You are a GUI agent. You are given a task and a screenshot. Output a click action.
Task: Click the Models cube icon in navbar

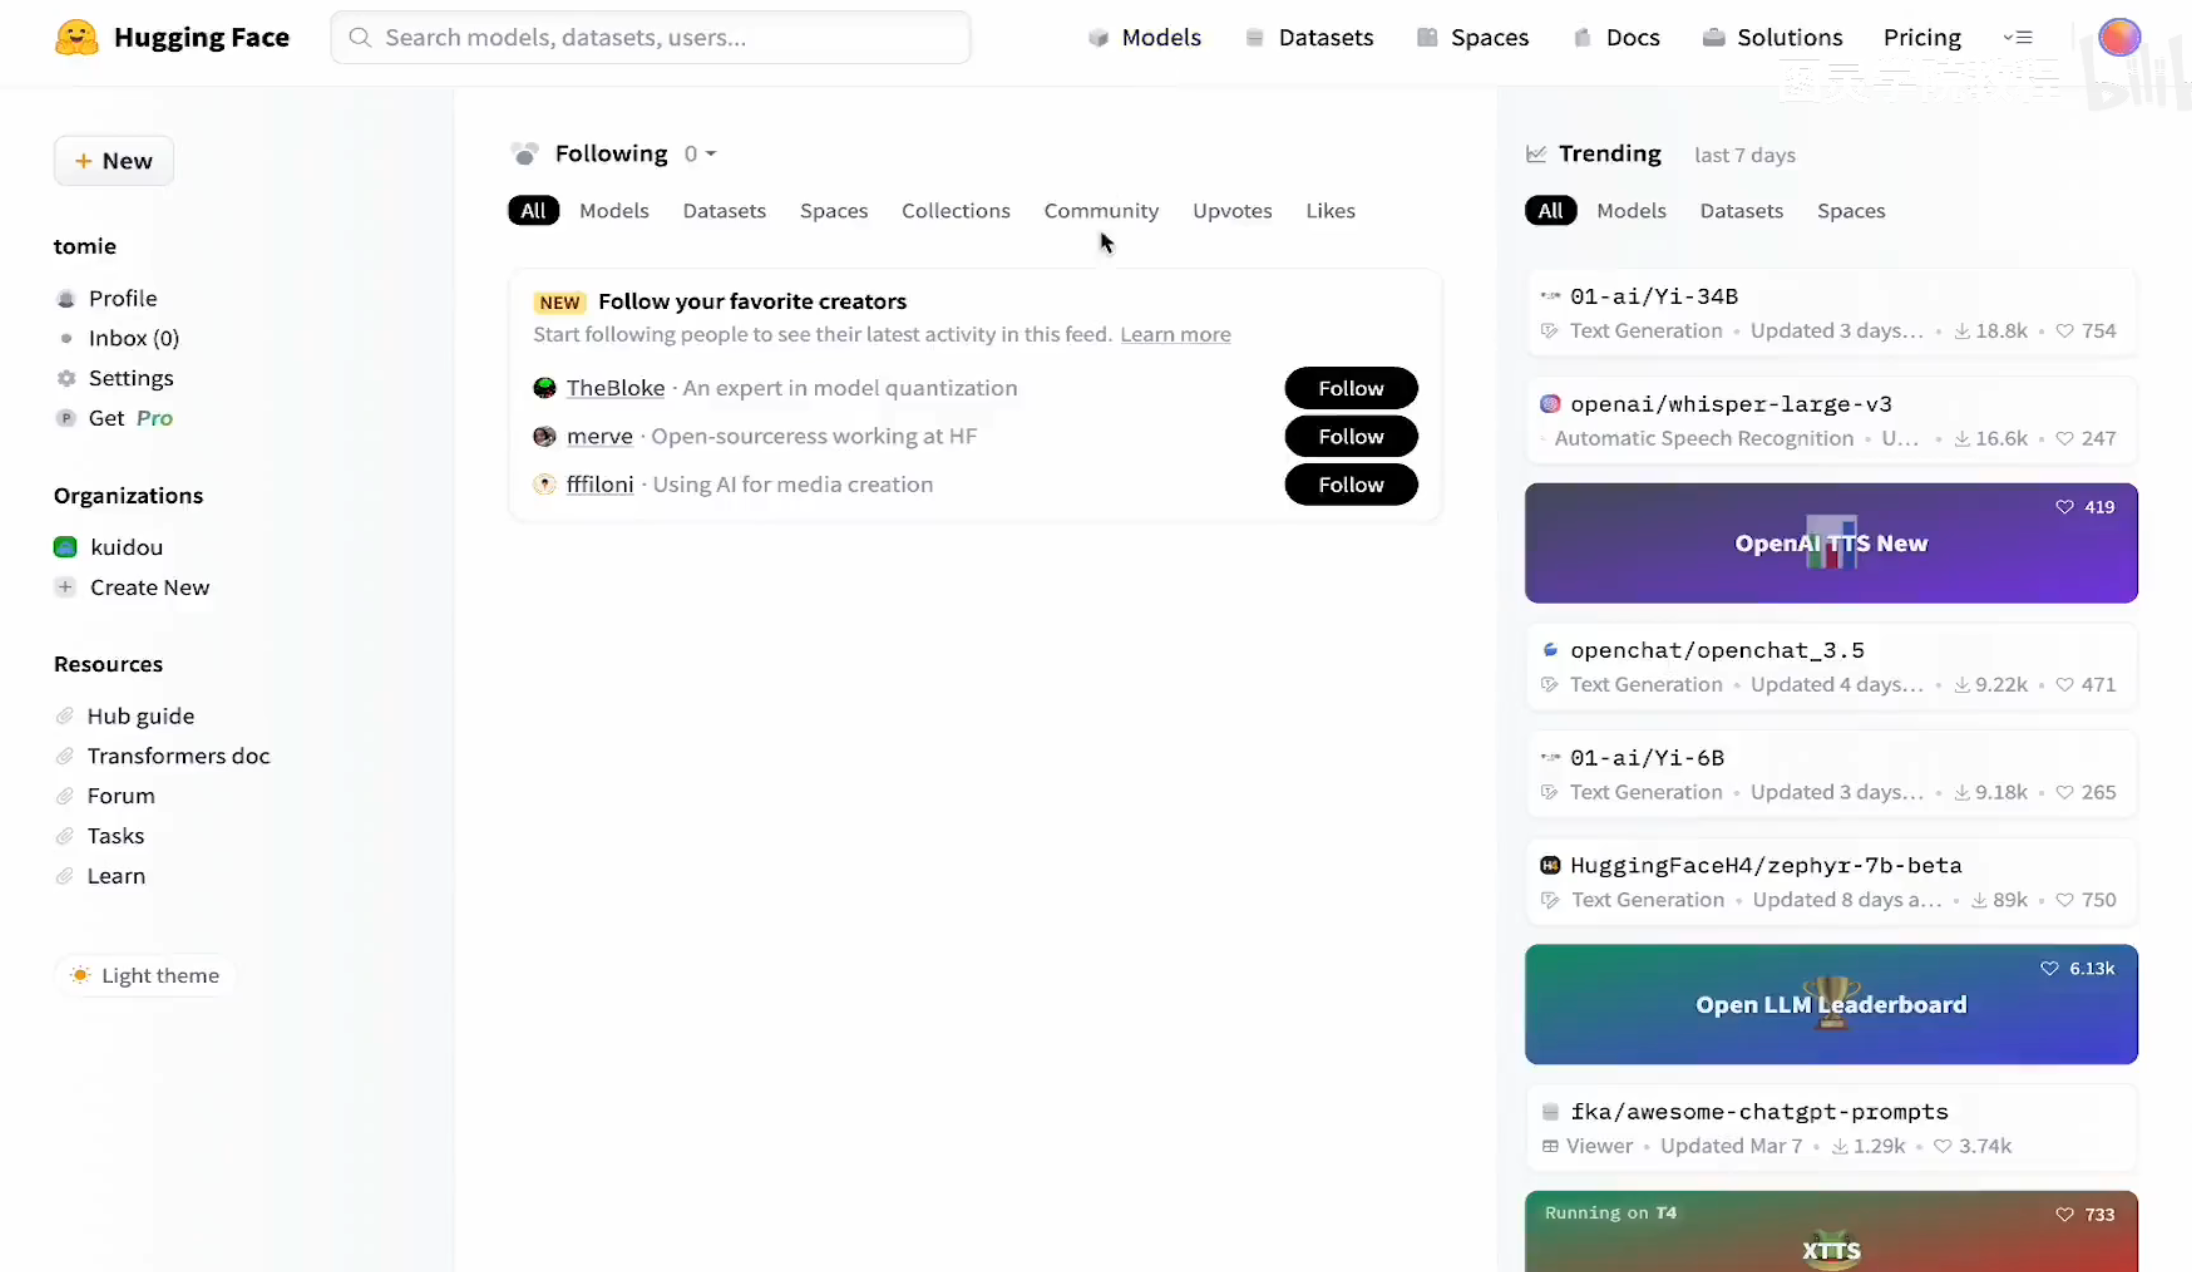click(x=1098, y=38)
